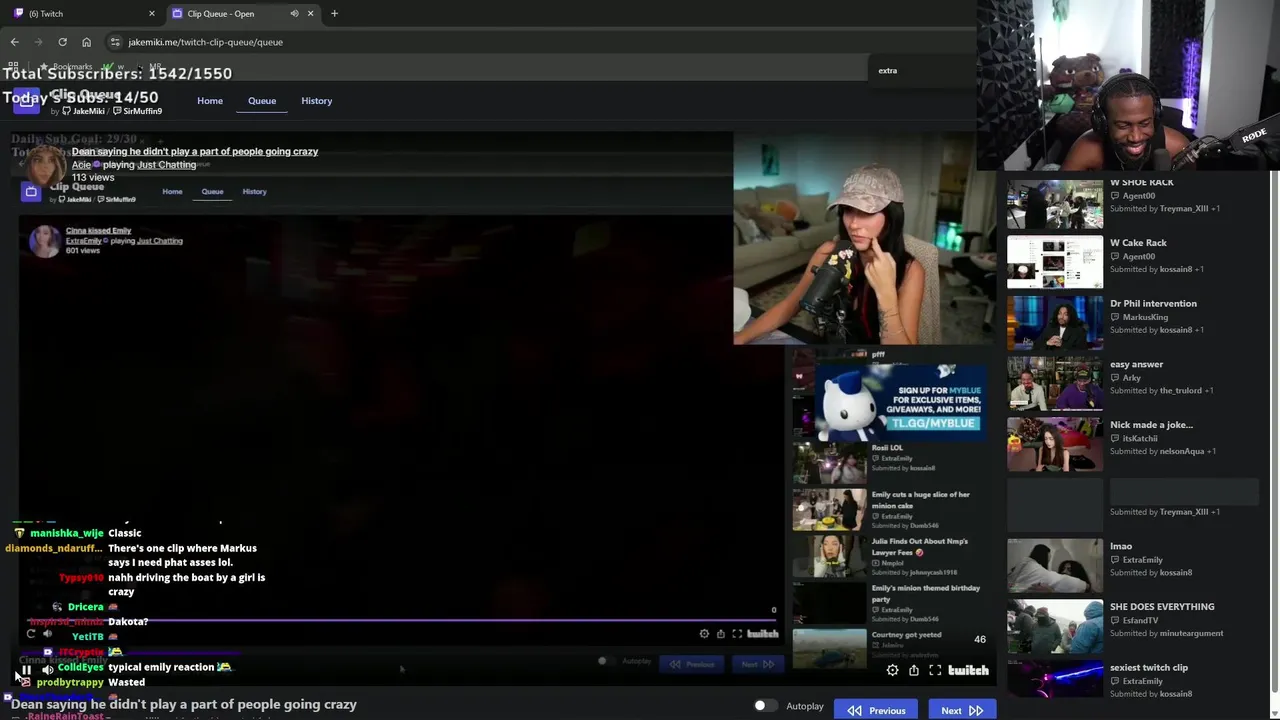Open the inner Queue nav item
The width and height of the screenshot is (1280, 720).
(212, 191)
